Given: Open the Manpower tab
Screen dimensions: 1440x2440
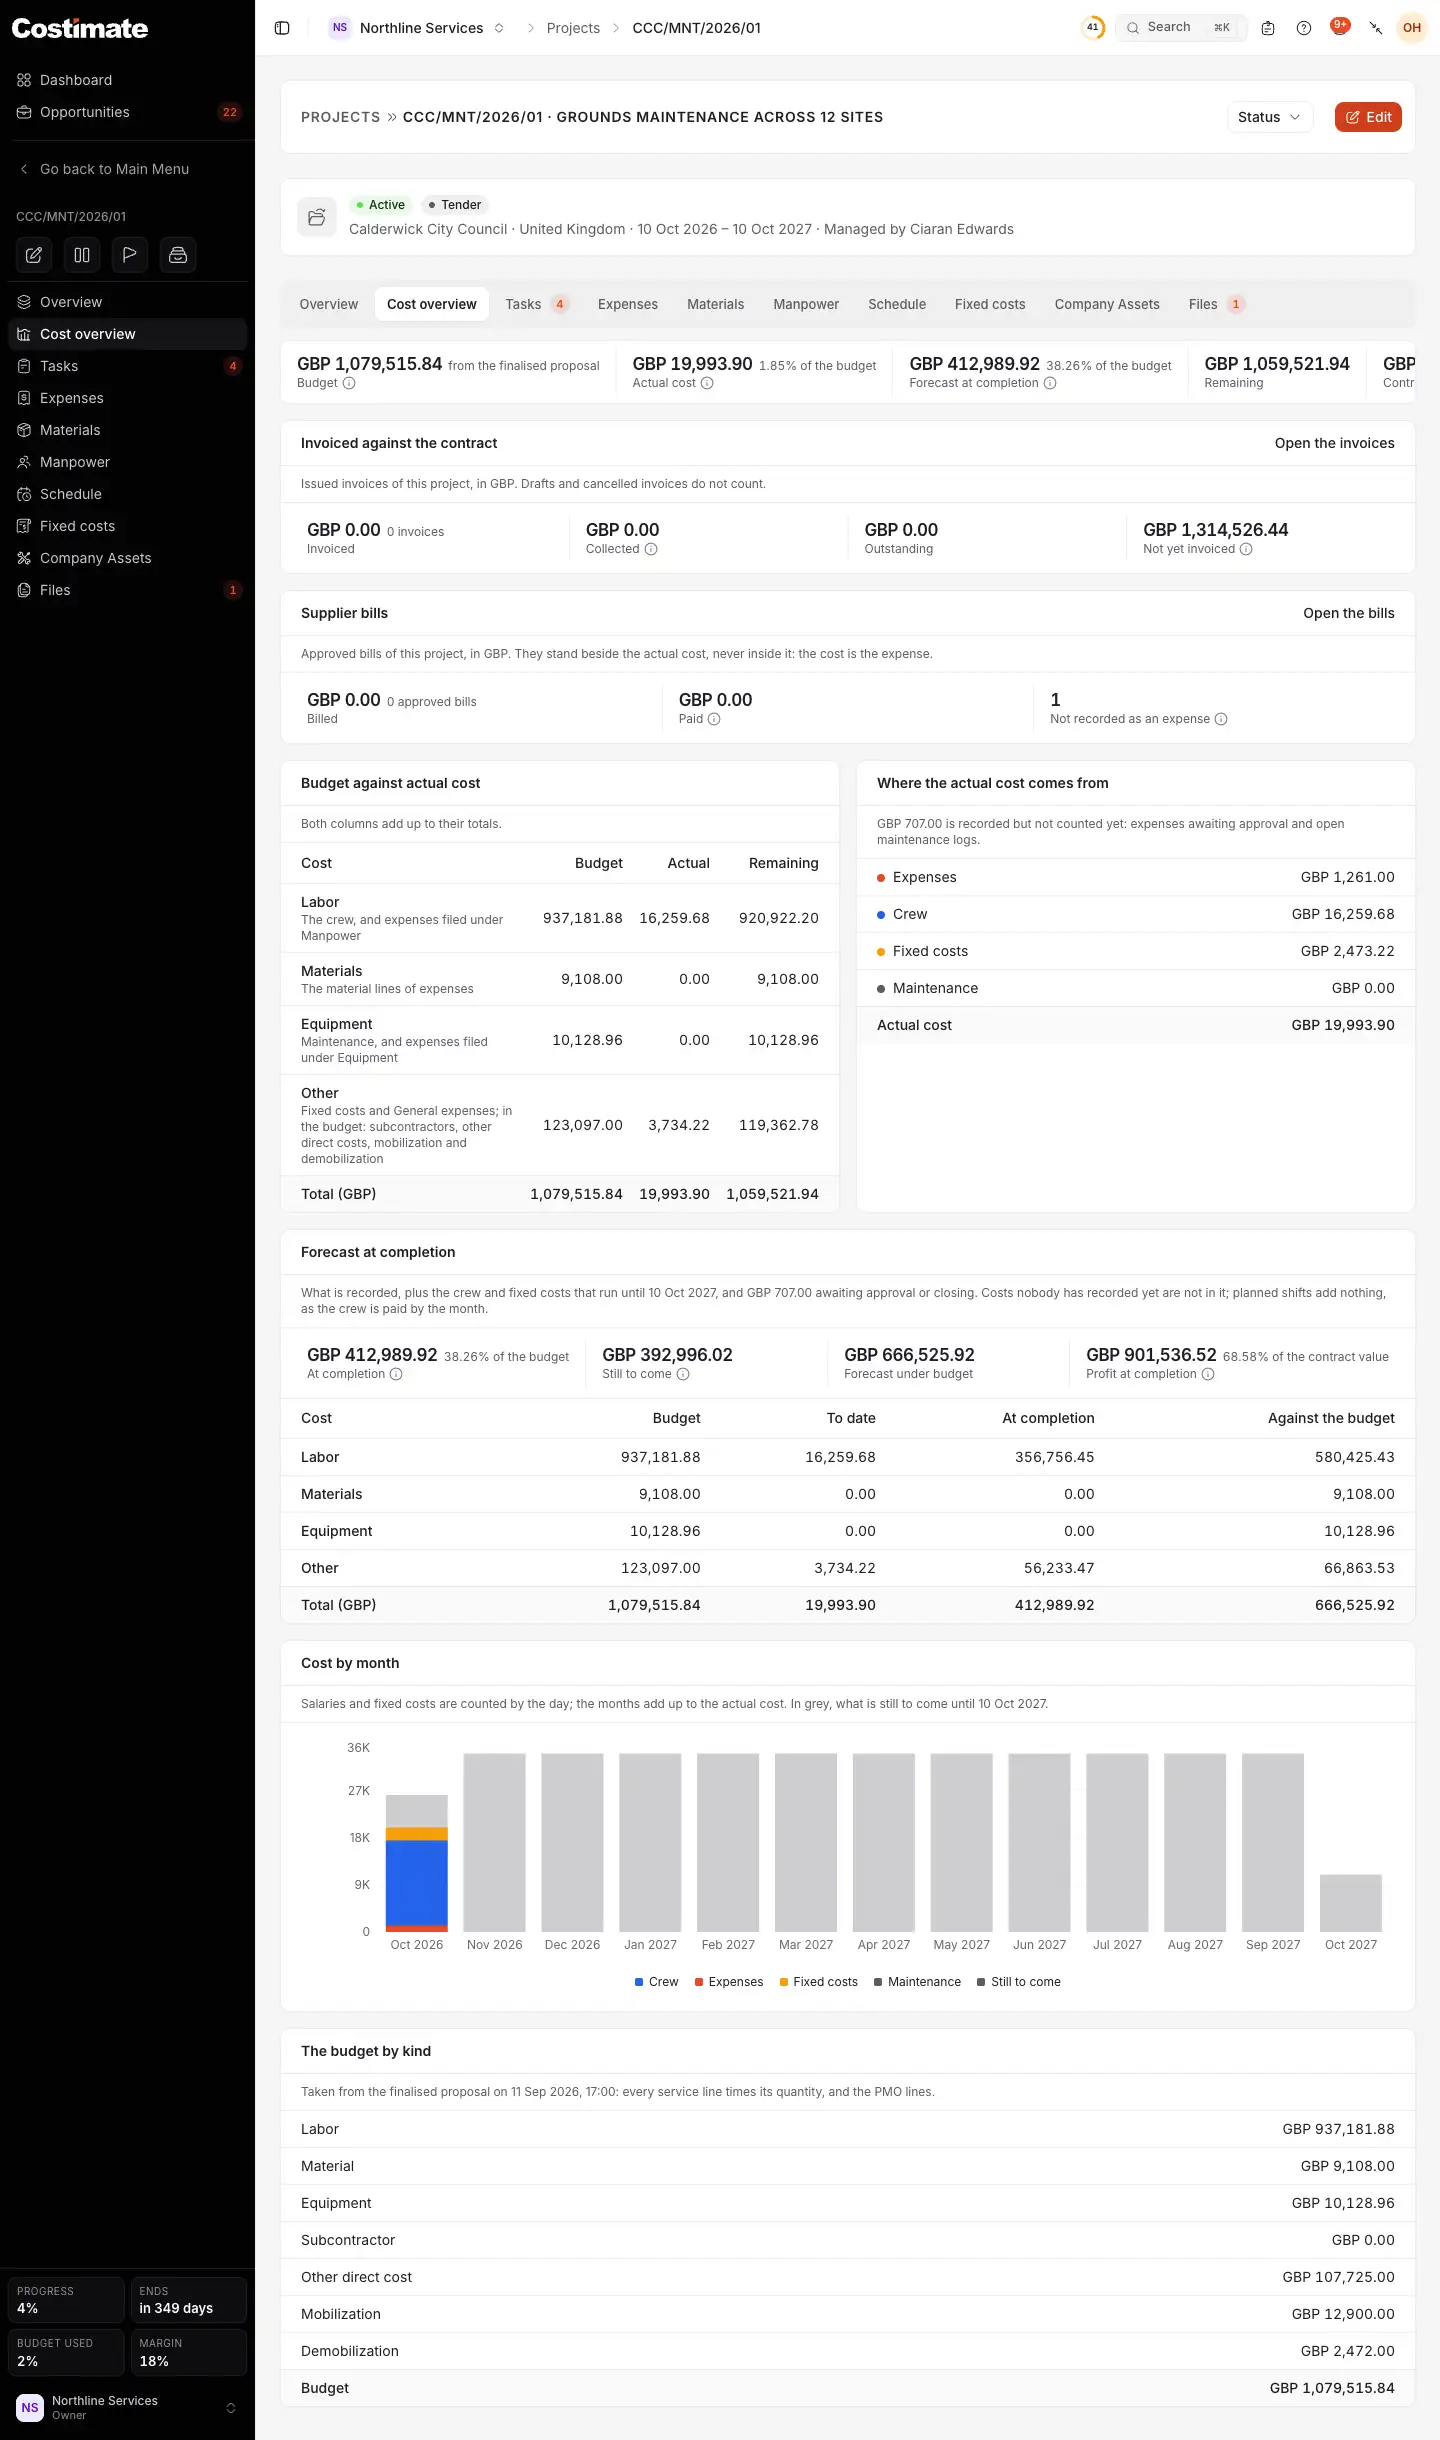Looking at the screenshot, I should [x=806, y=304].
